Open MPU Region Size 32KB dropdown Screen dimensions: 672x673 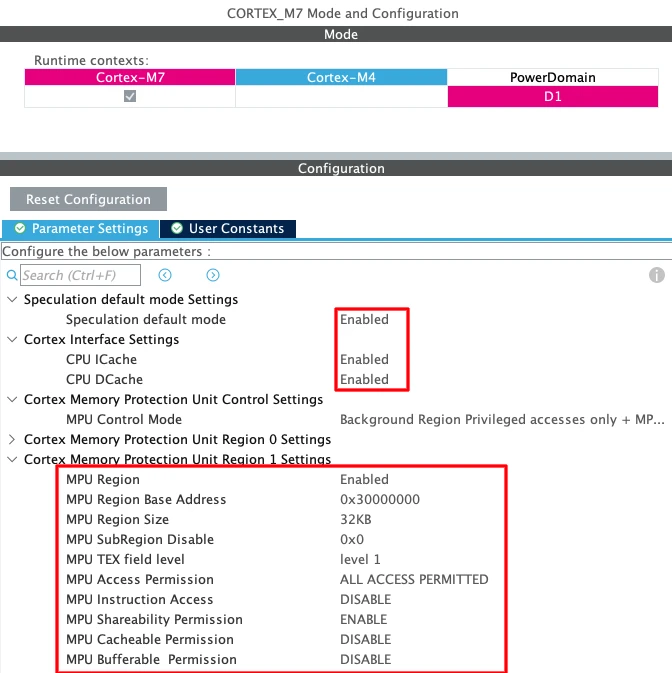(356, 519)
